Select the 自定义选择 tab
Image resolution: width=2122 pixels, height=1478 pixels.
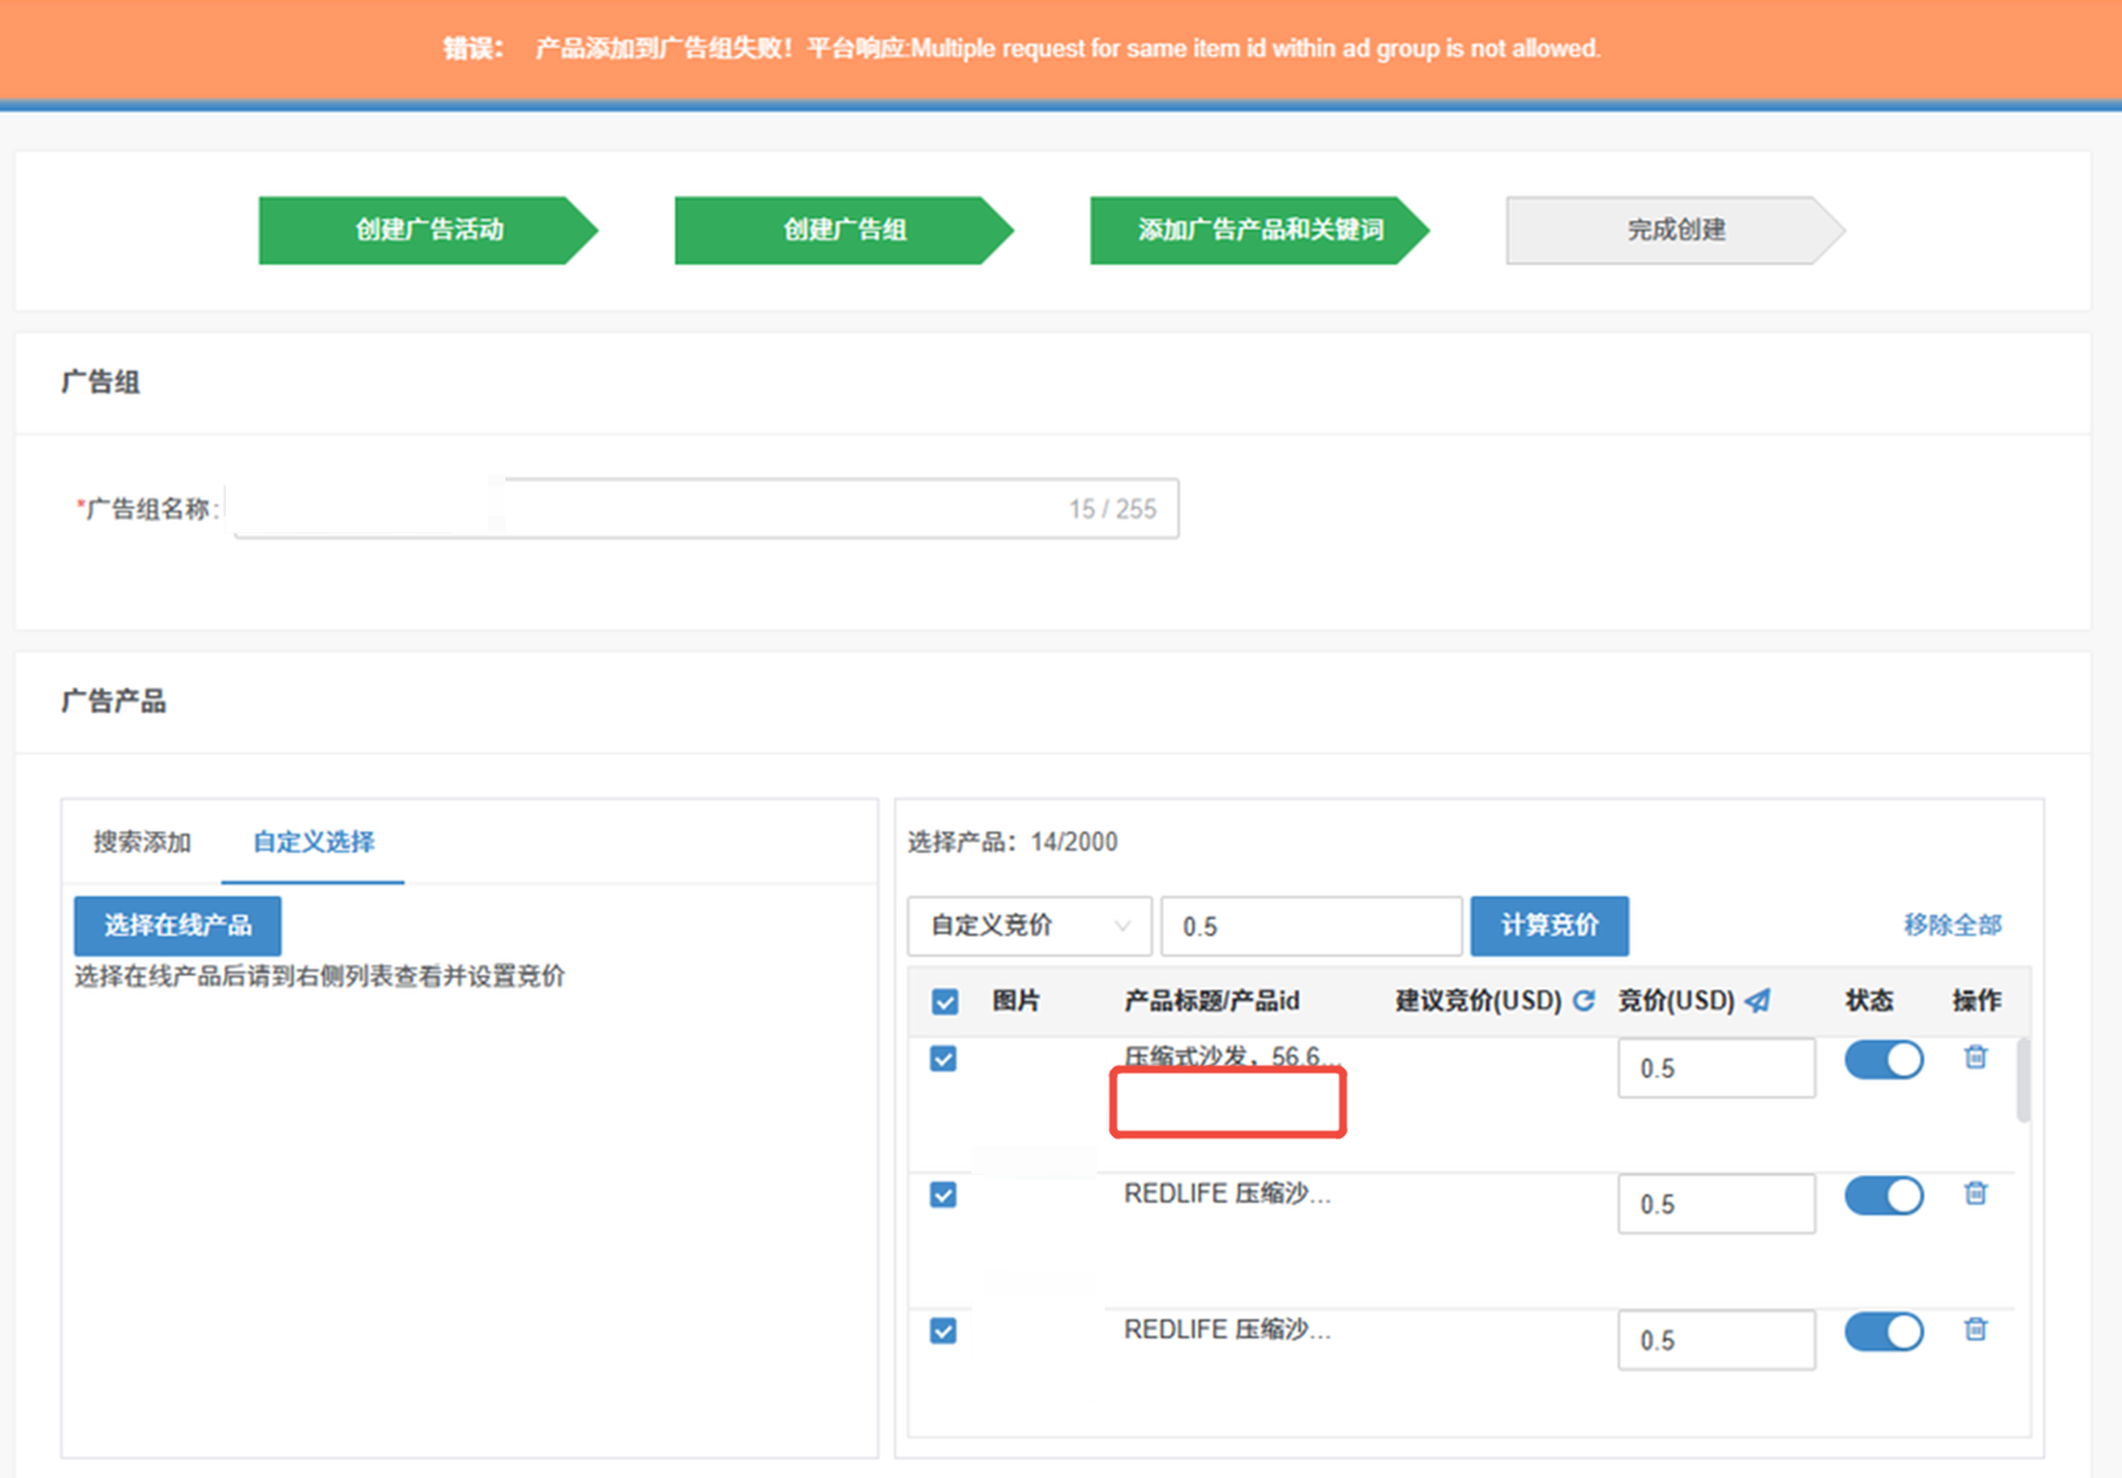point(313,842)
